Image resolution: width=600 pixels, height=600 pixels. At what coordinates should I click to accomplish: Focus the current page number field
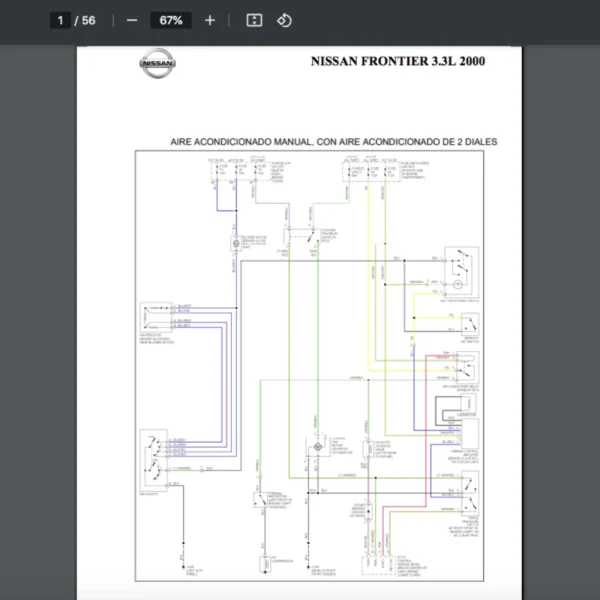pyautogui.click(x=60, y=20)
